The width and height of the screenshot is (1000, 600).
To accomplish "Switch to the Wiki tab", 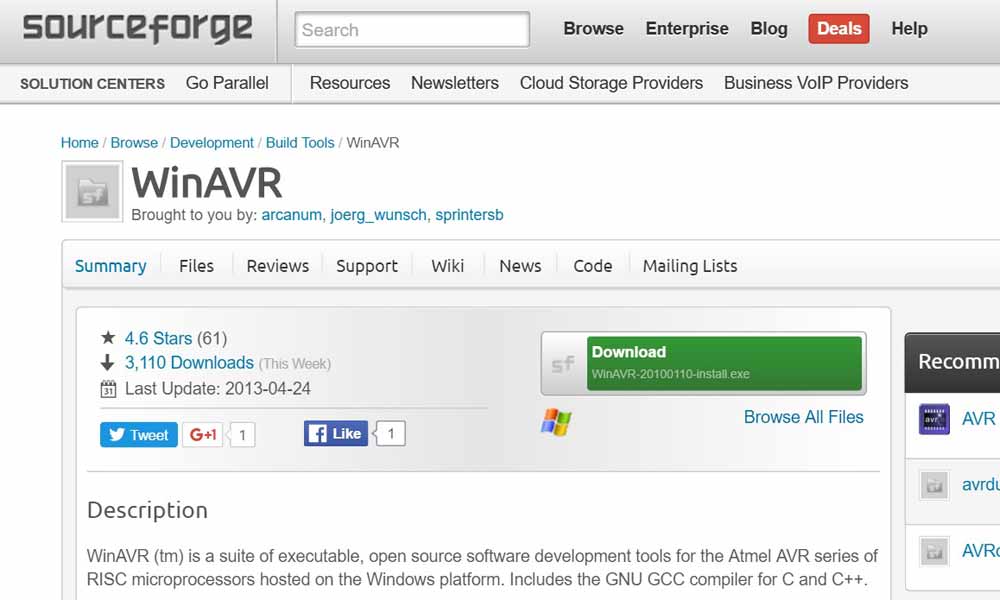I will [447, 266].
